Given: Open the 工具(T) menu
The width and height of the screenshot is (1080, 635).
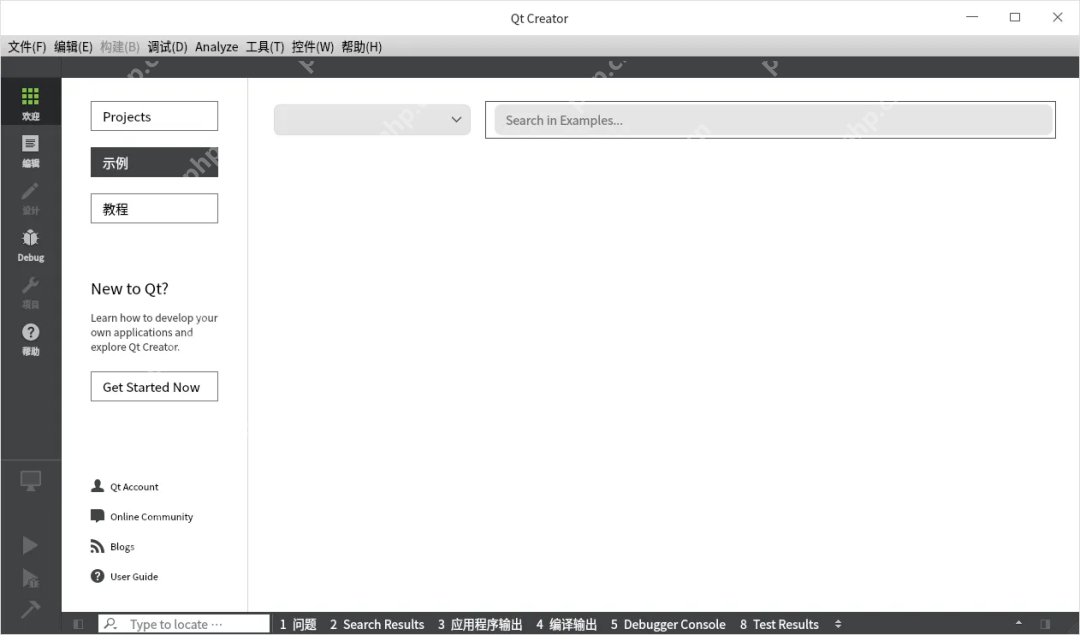Looking at the screenshot, I should (265, 46).
